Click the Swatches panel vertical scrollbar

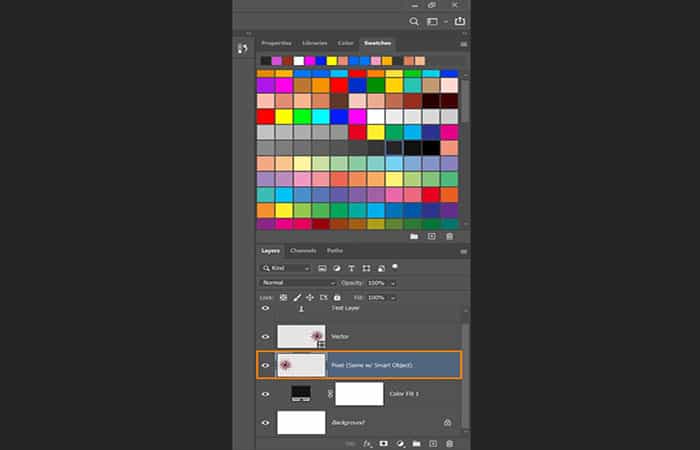point(465,101)
